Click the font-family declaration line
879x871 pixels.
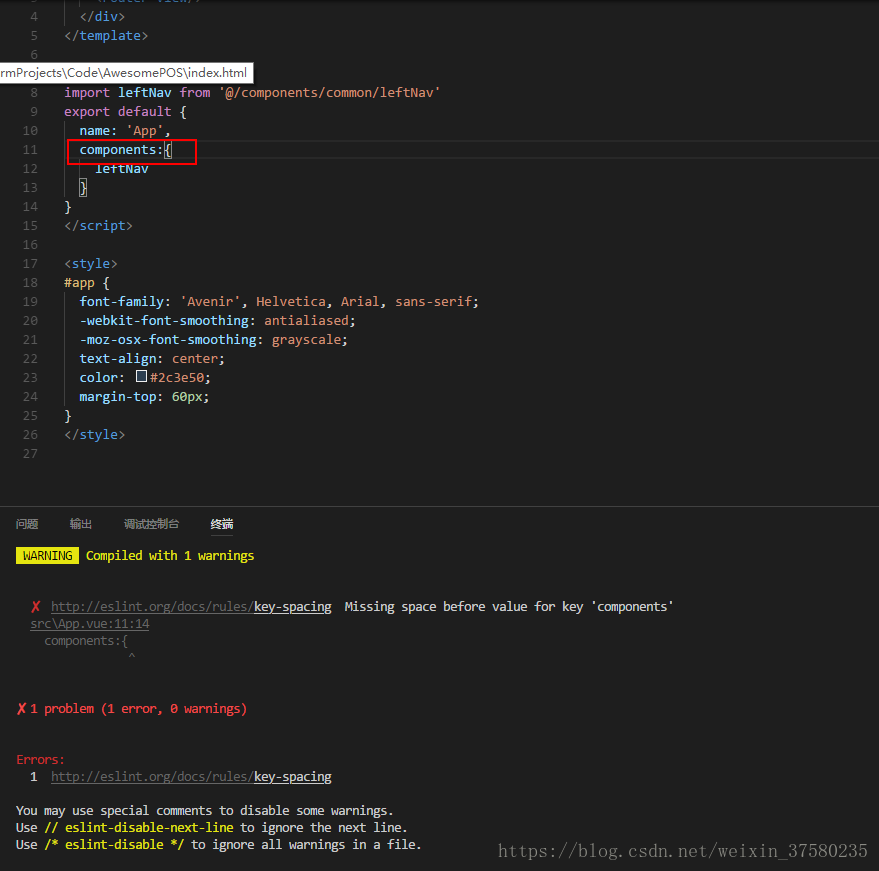pyautogui.click(x=279, y=302)
